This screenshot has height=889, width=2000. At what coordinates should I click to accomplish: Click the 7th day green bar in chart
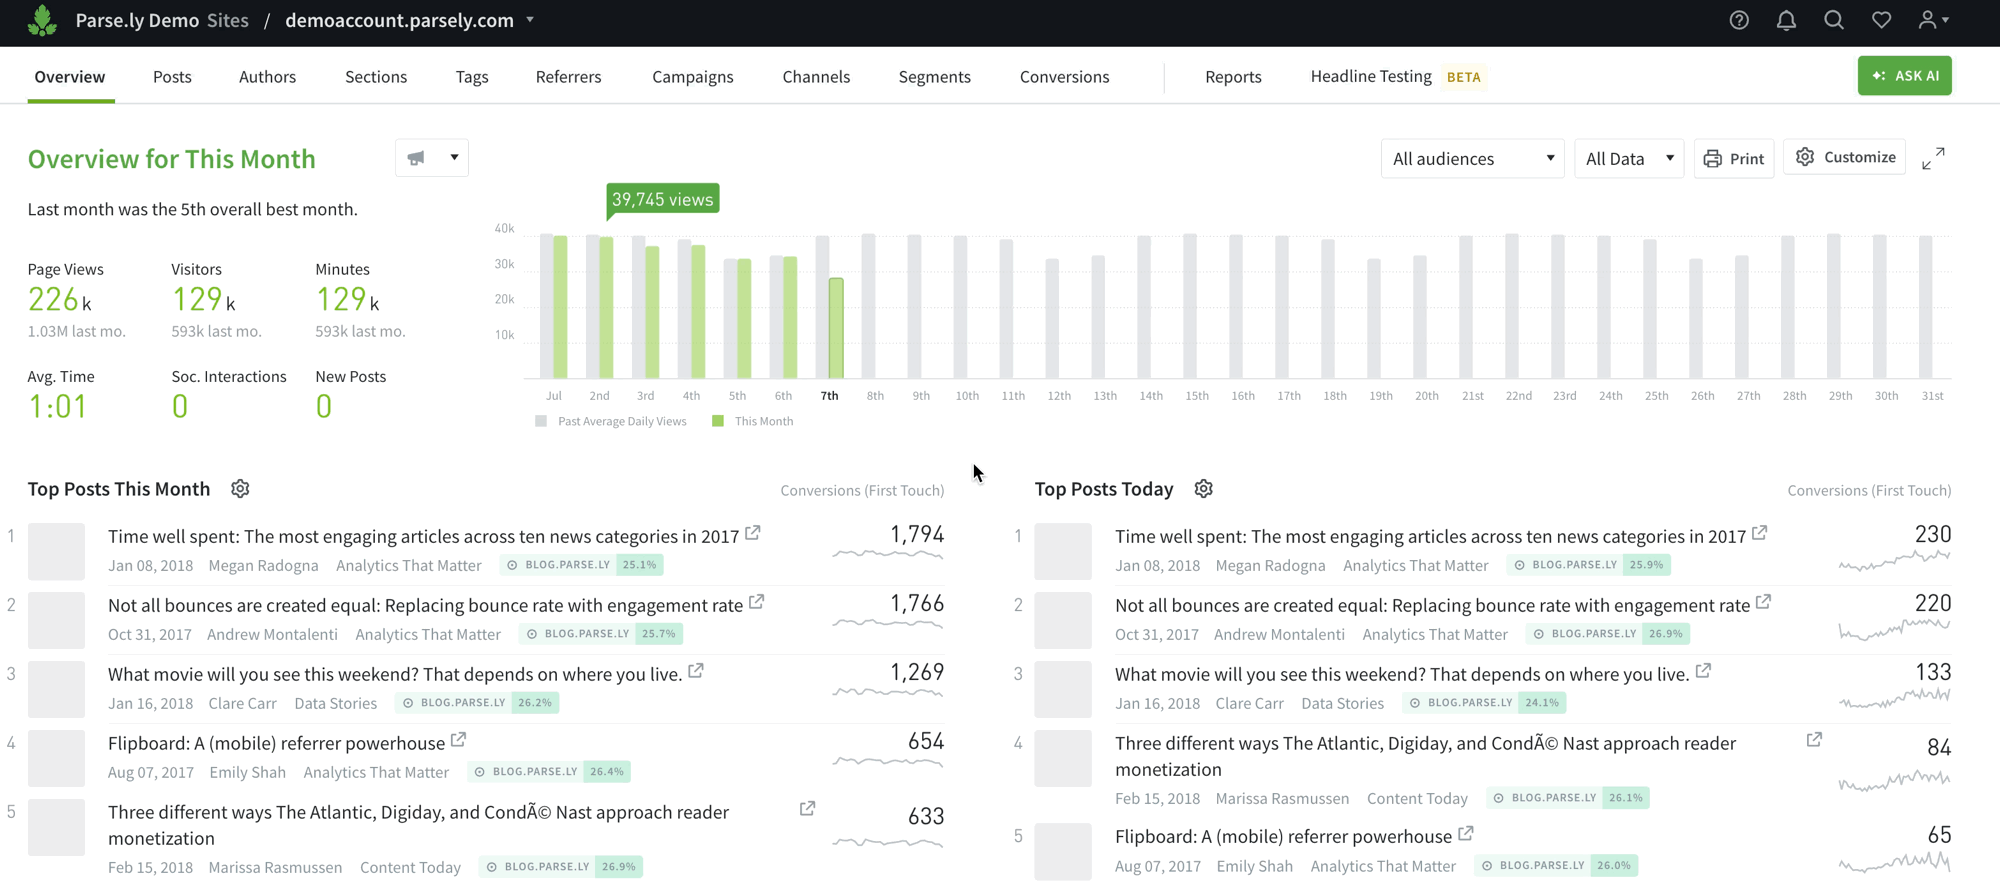(x=836, y=328)
